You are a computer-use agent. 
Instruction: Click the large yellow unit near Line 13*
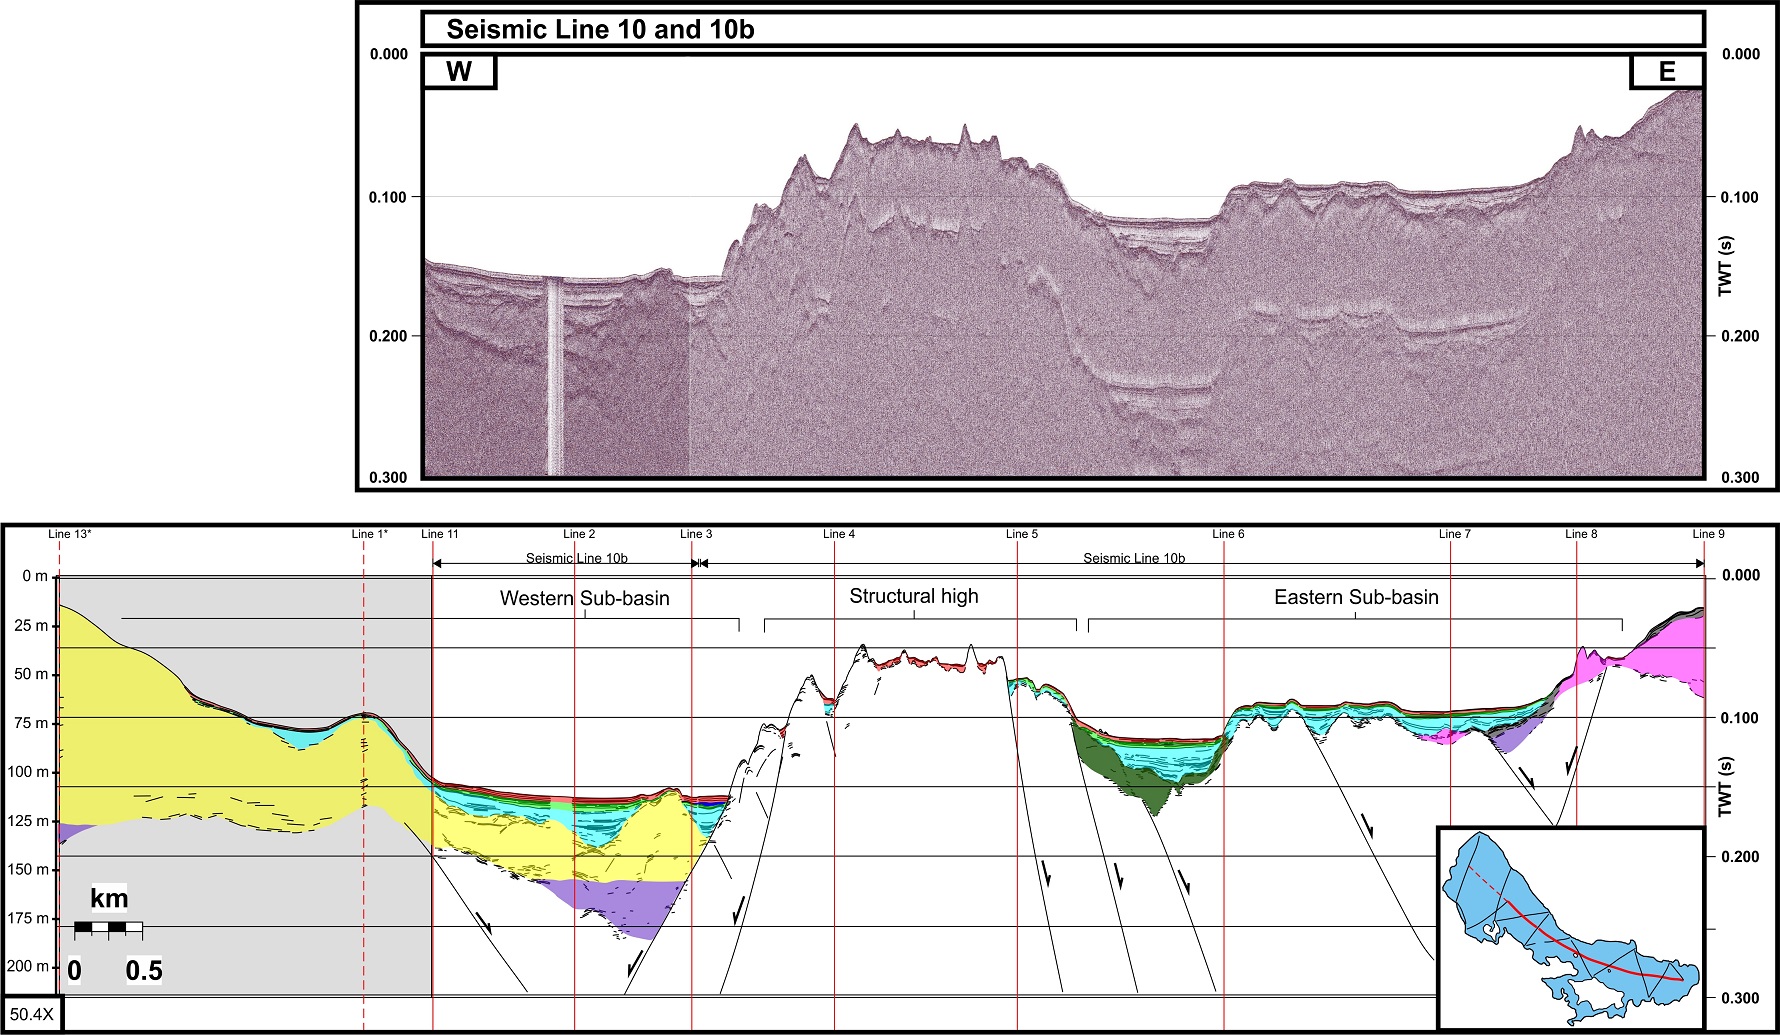pyautogui.click(x=150, y=740)
